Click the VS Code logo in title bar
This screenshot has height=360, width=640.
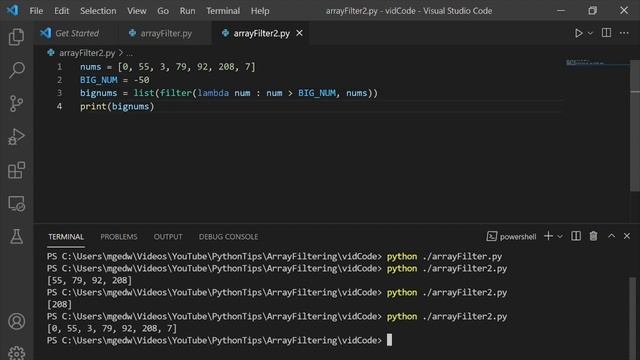pyautogui.click(x=12, y=10)
